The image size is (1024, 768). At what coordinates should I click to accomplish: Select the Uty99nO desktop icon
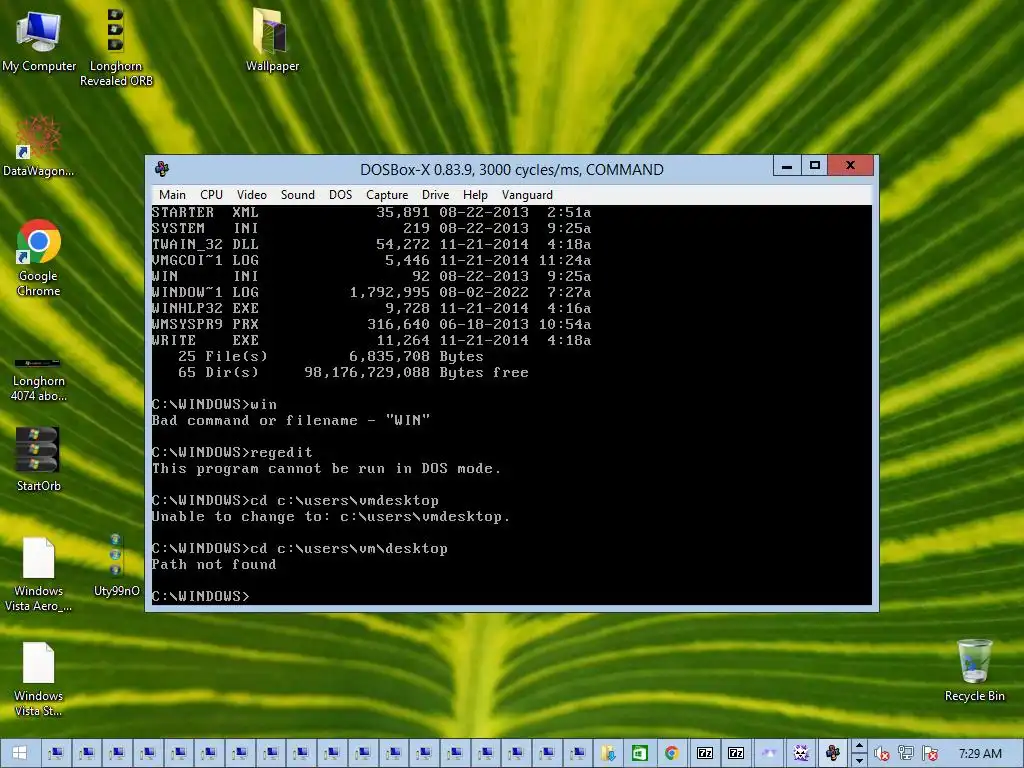116,565
